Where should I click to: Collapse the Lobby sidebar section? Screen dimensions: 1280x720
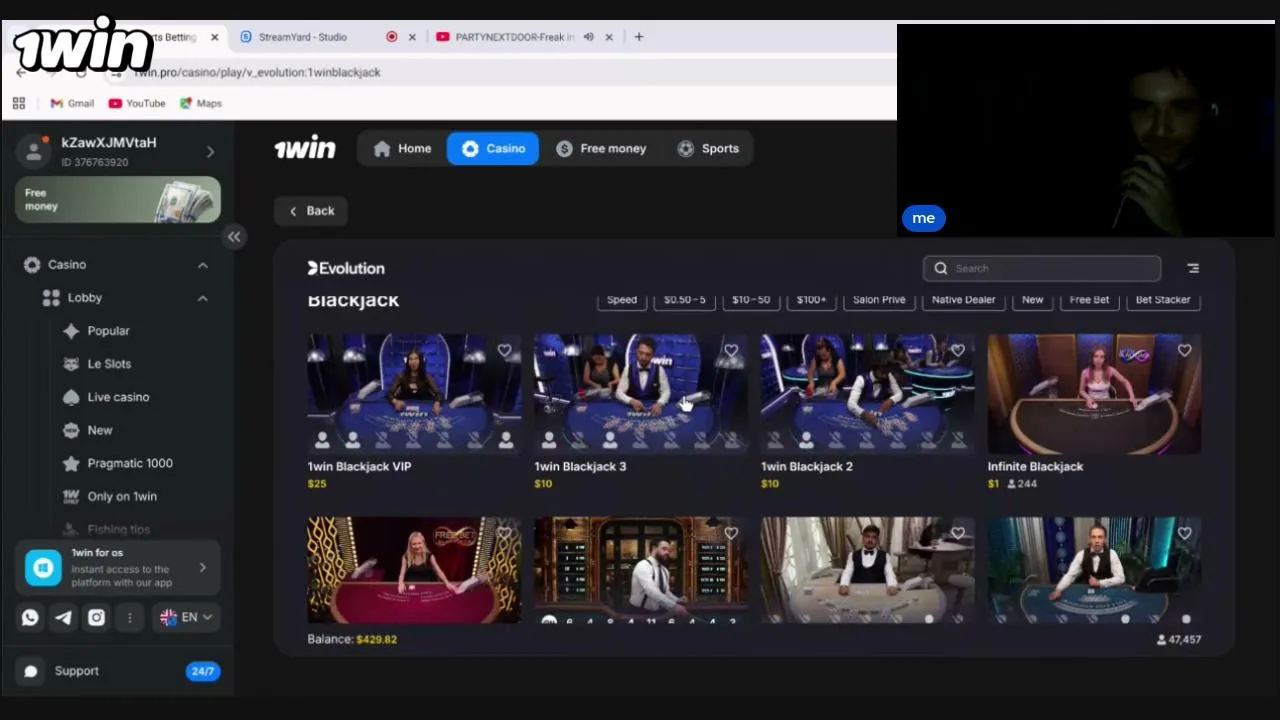coord(203,298)
